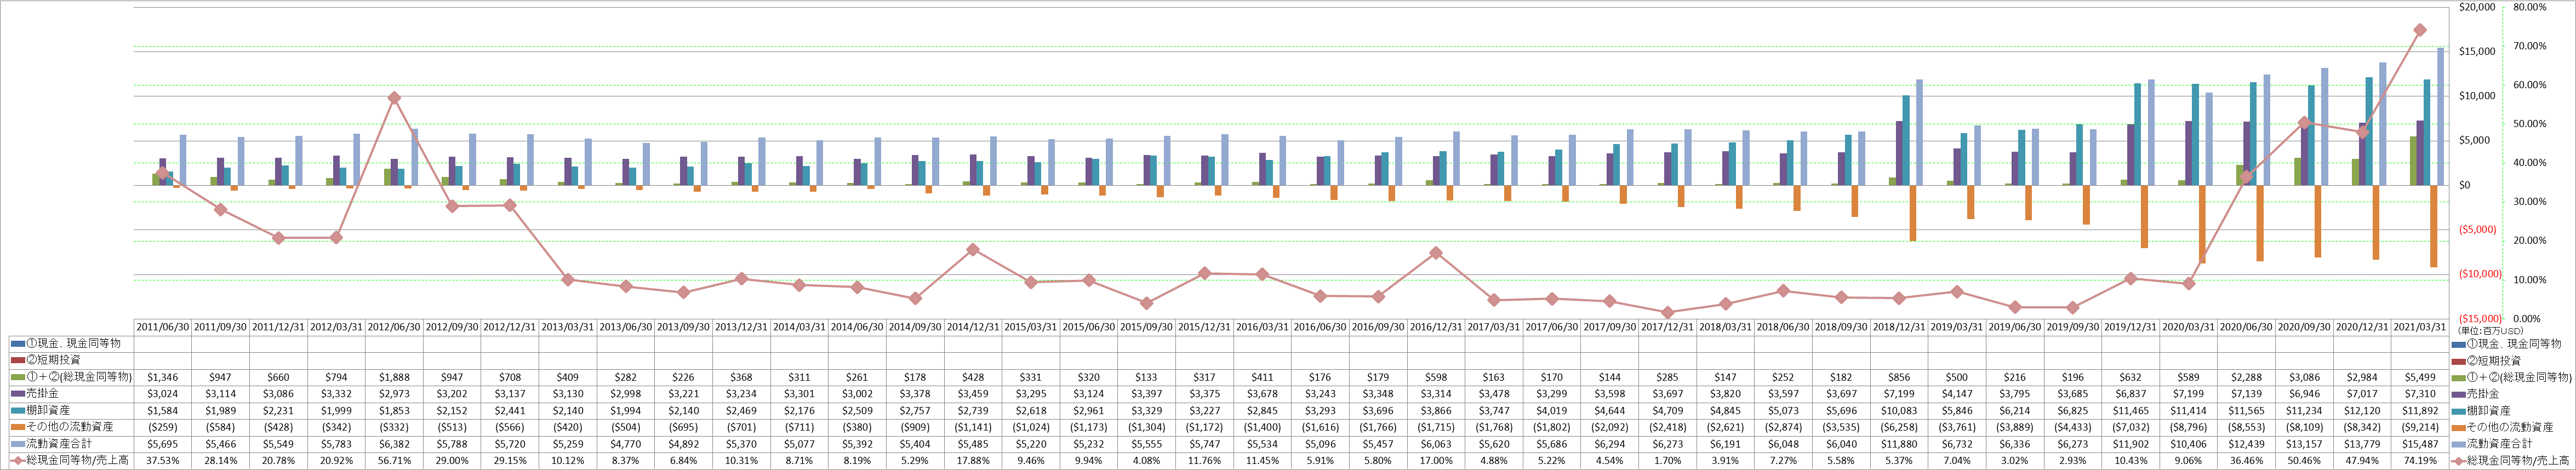Select the $1,888 cell

point(395,377)
